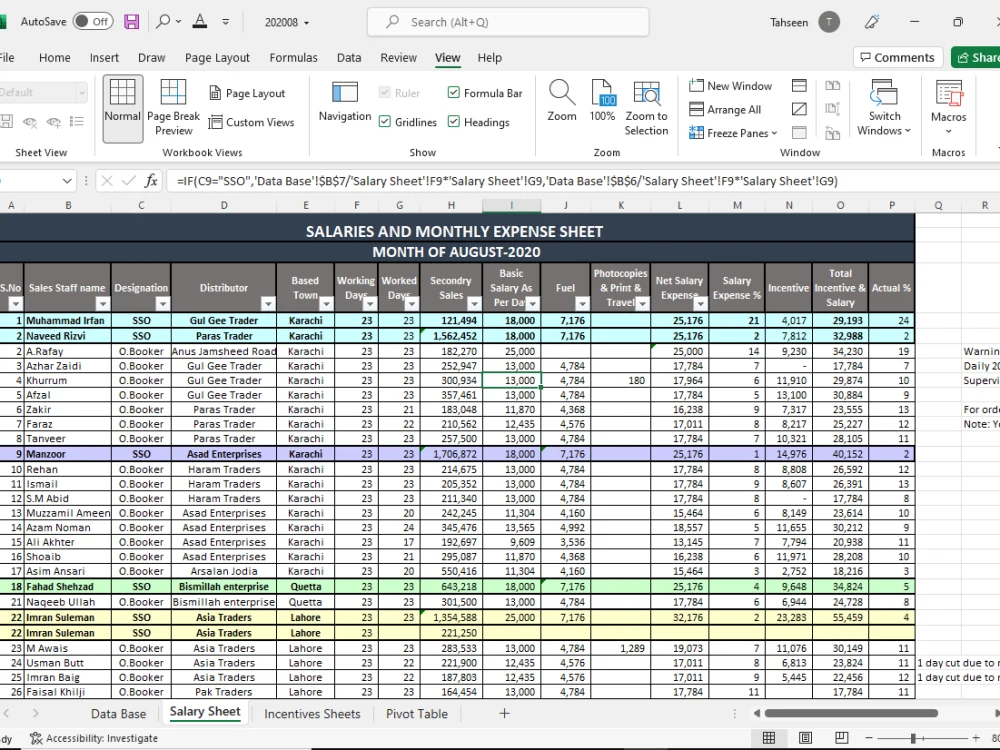Open Distributor column filter dropdown
The image size is (1000, 750).
pos(268,304)
